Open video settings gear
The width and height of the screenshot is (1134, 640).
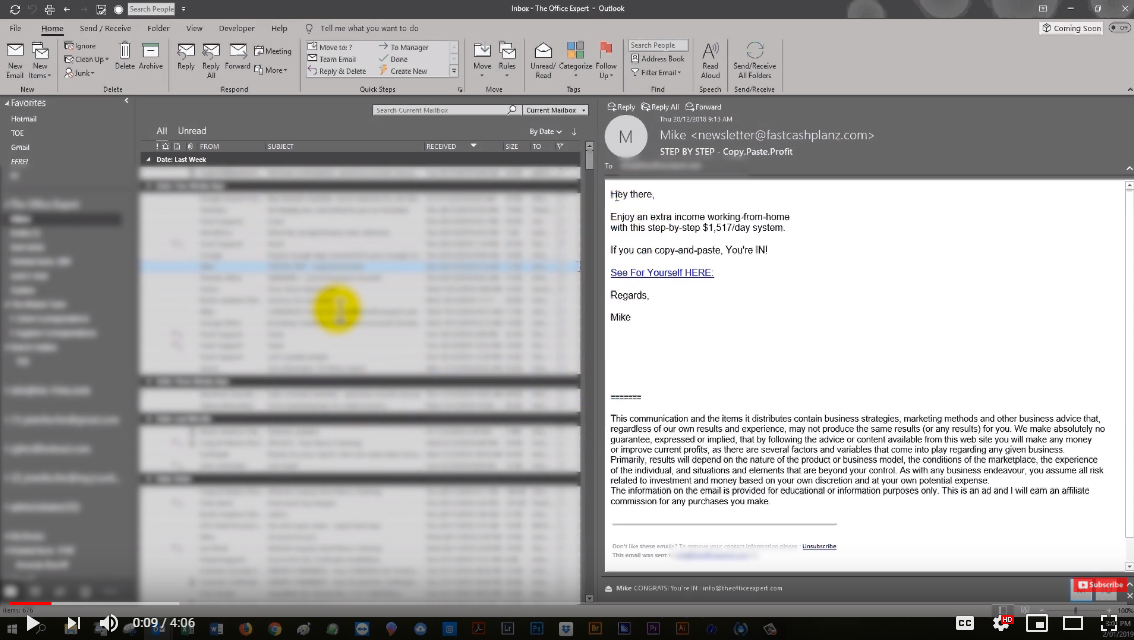pyautogui.click(x=1001, y=623)
